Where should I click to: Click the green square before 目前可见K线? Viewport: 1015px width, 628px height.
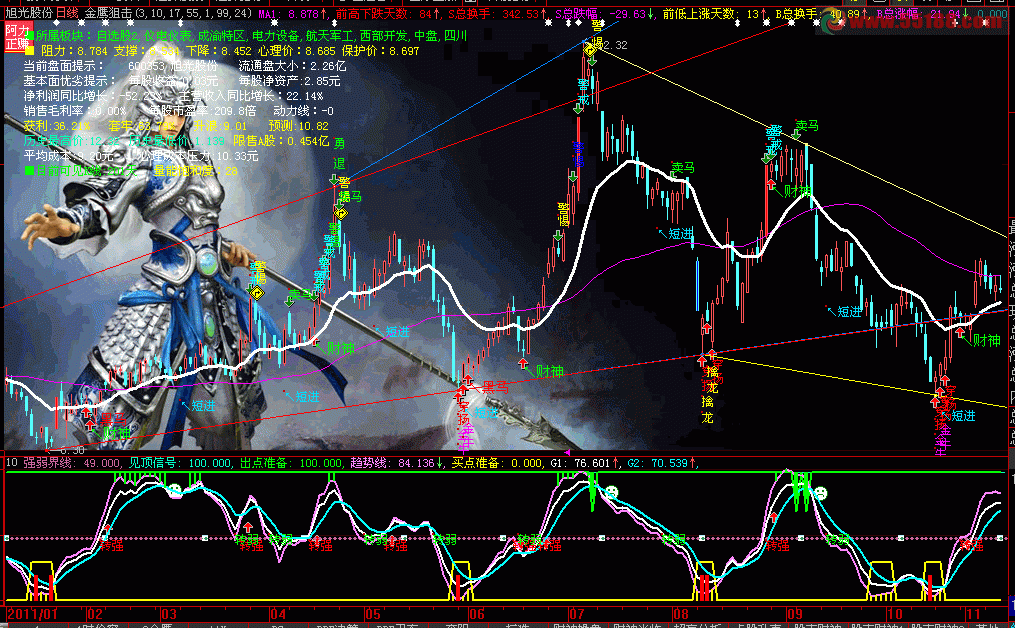(x=29, y=170)
